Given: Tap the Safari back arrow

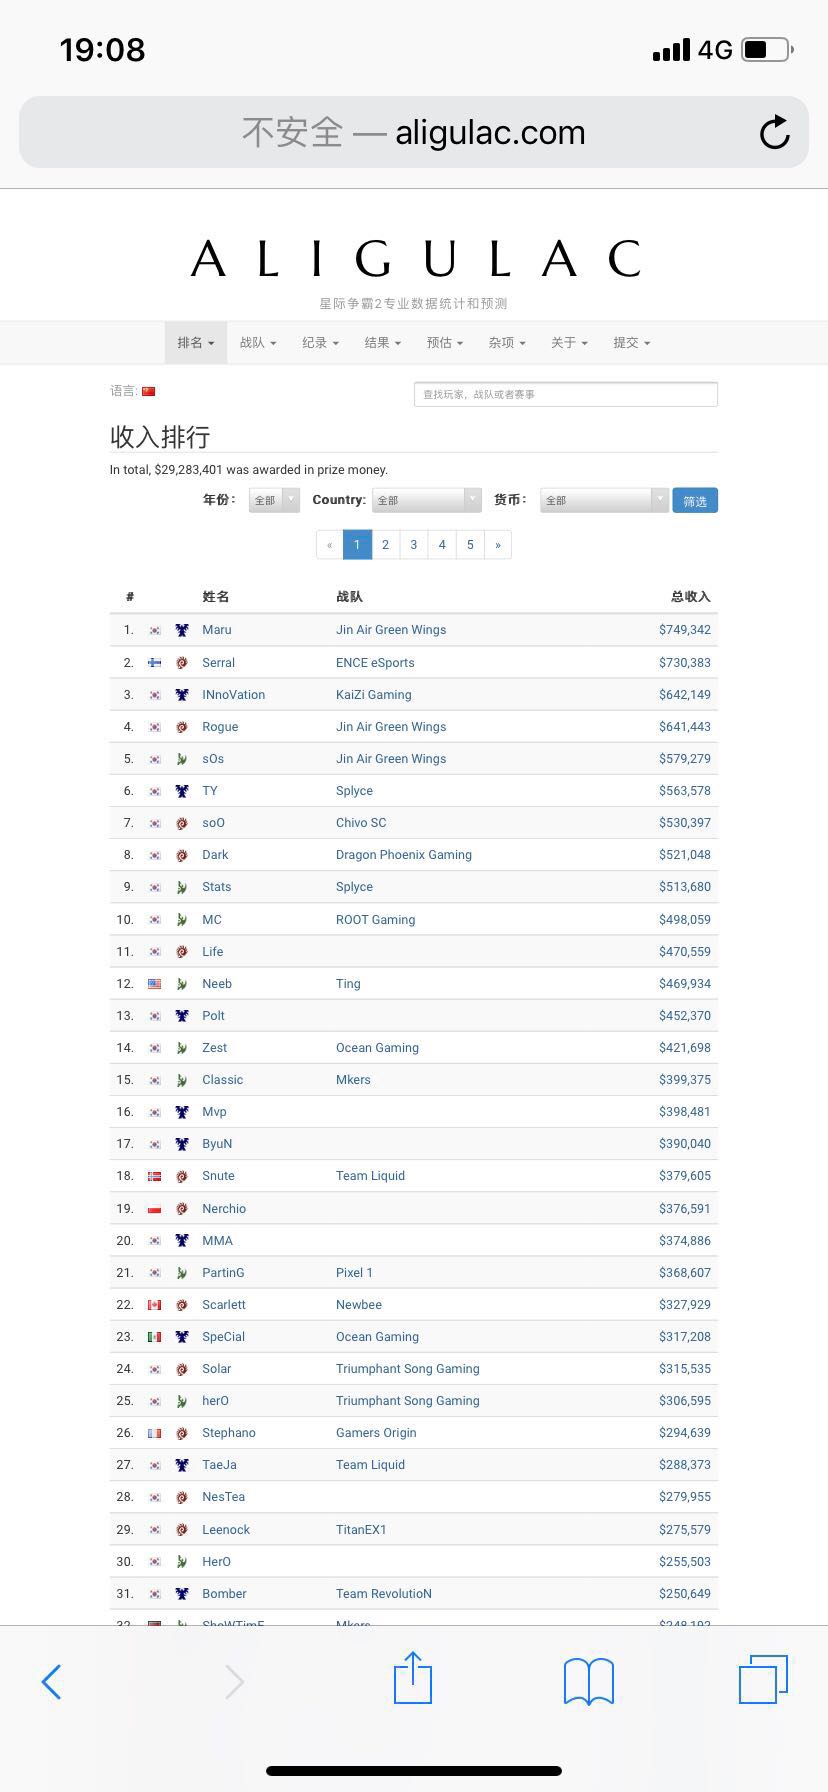Looking at the screenshot, I should point(51,1682).
